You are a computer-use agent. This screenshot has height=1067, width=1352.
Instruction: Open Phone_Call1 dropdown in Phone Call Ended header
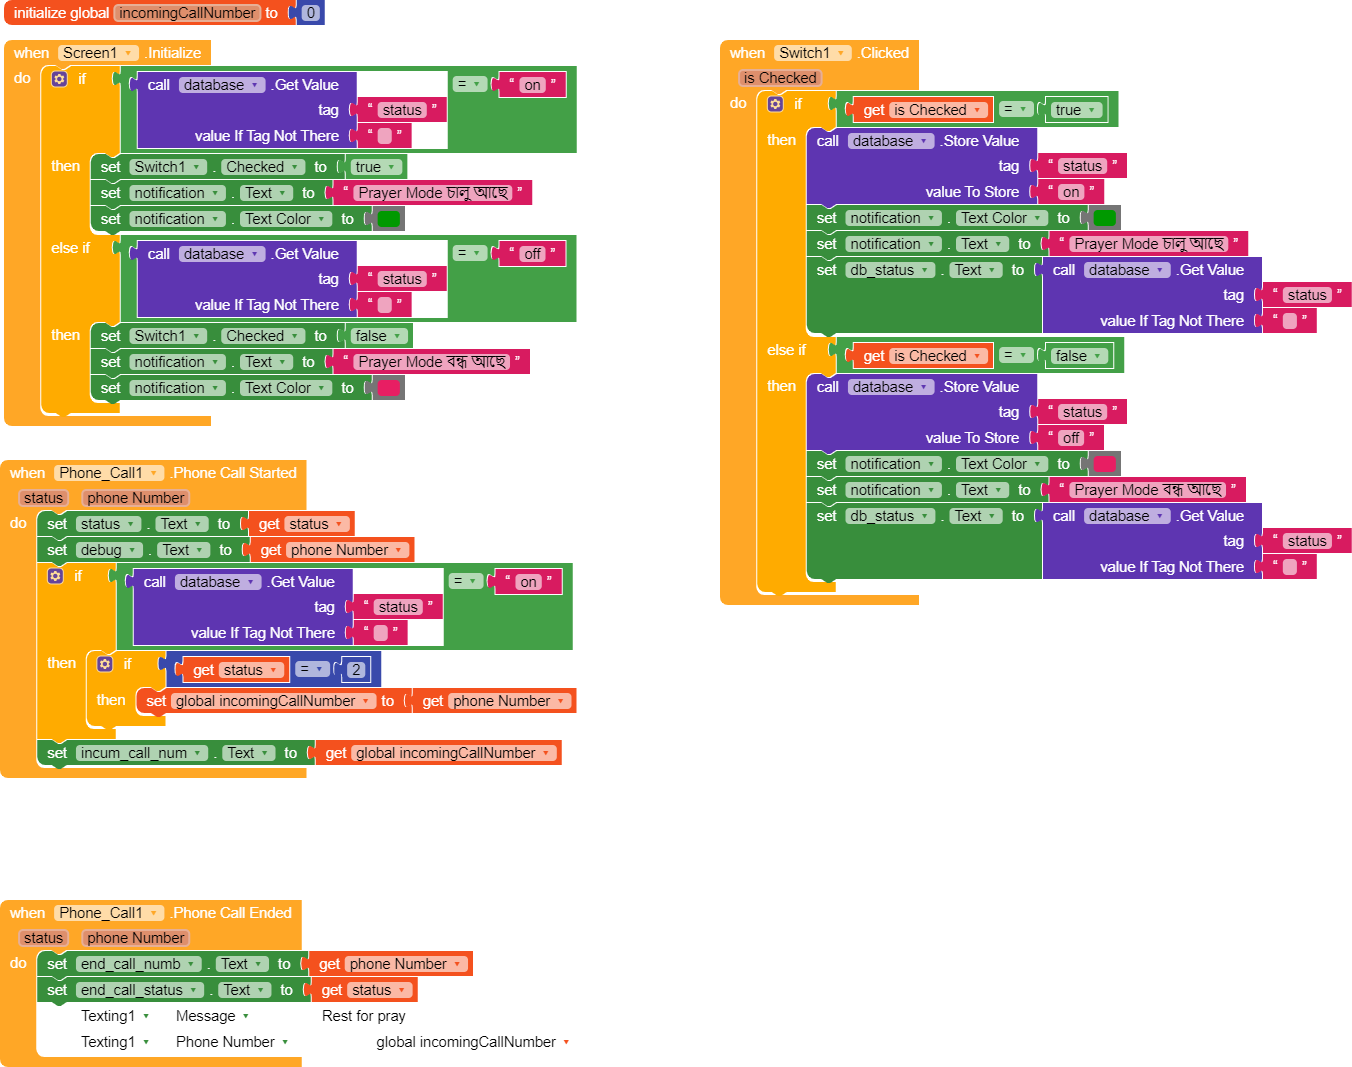[x=108, y=913]
